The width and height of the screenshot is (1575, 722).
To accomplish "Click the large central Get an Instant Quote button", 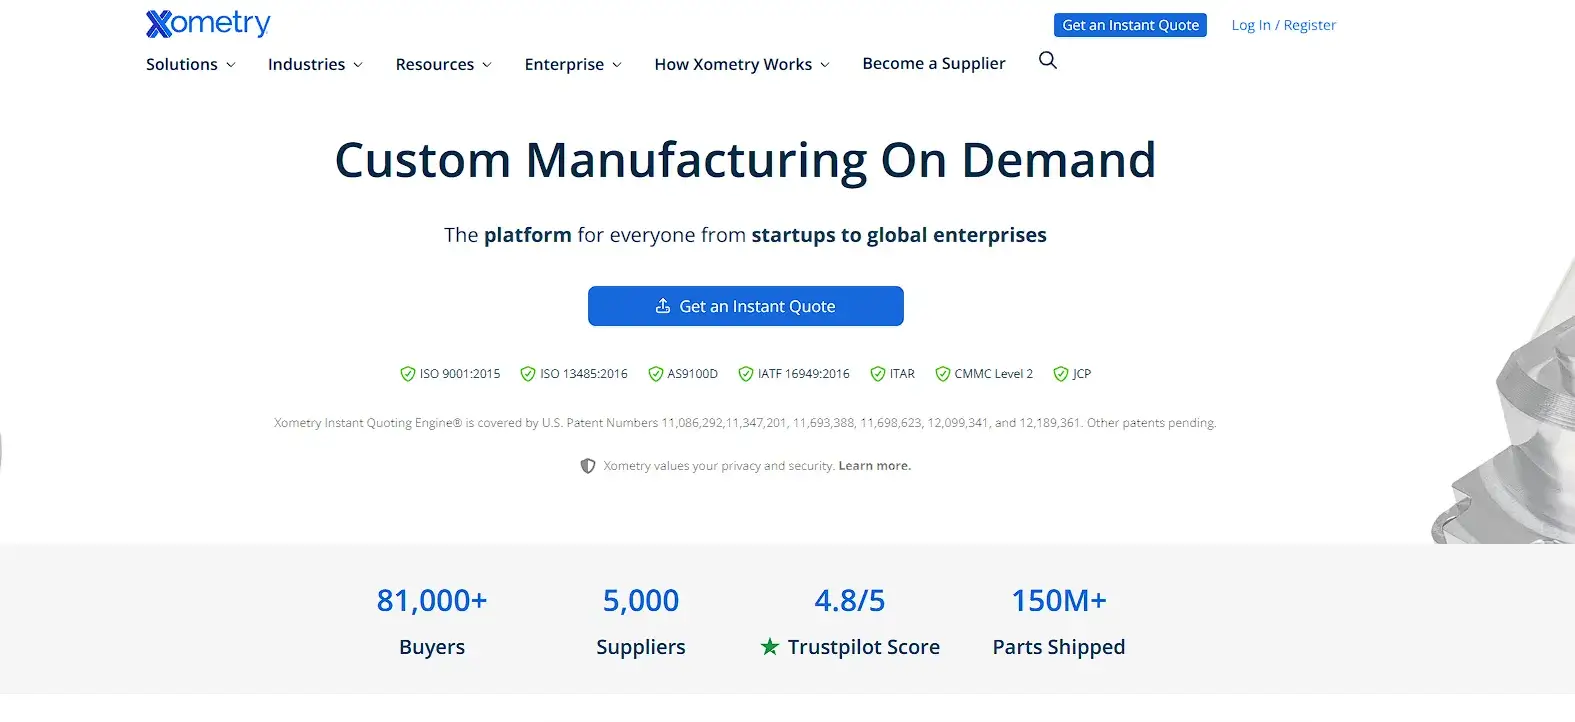I will [745, 306].
